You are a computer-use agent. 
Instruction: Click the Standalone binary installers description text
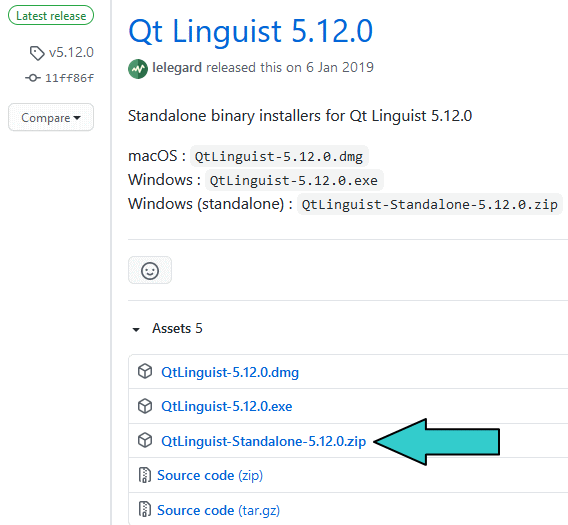pos(300,116)
